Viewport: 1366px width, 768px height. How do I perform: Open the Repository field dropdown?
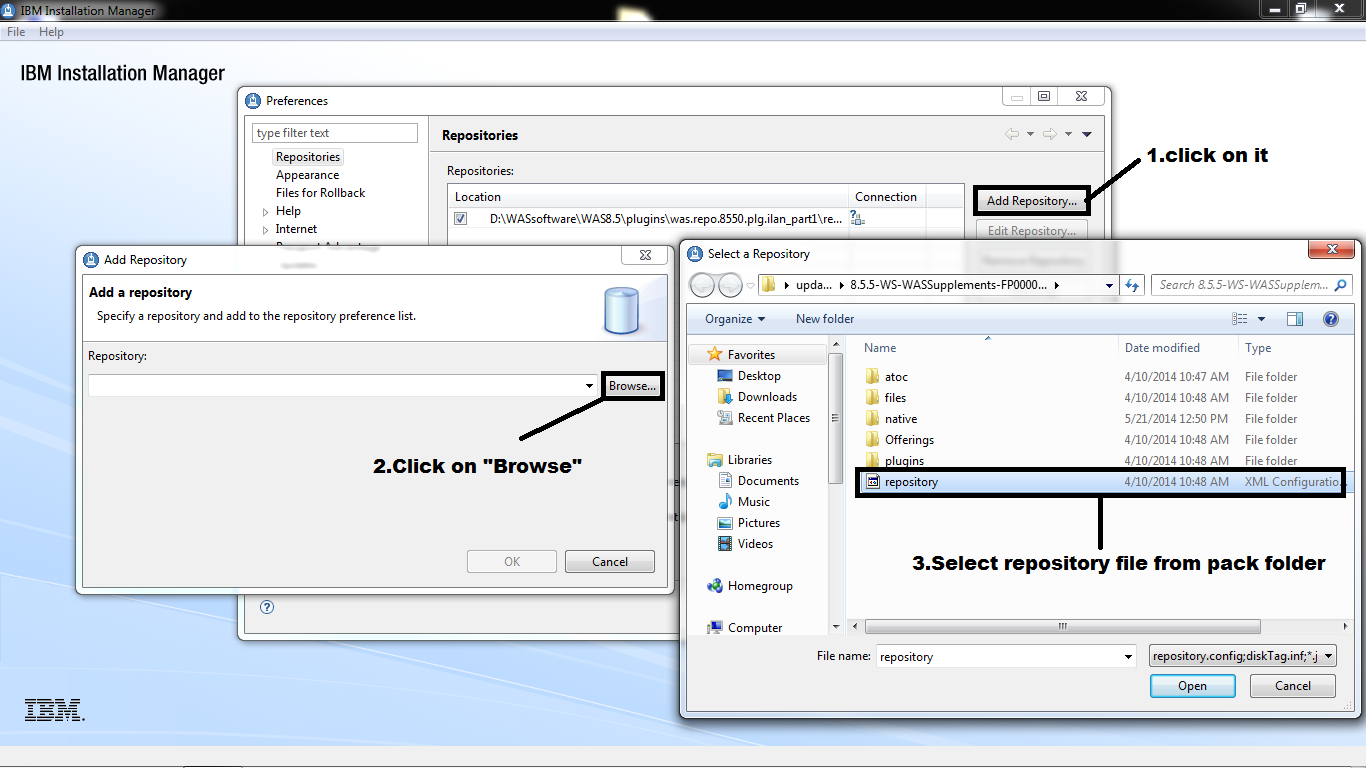588,385
